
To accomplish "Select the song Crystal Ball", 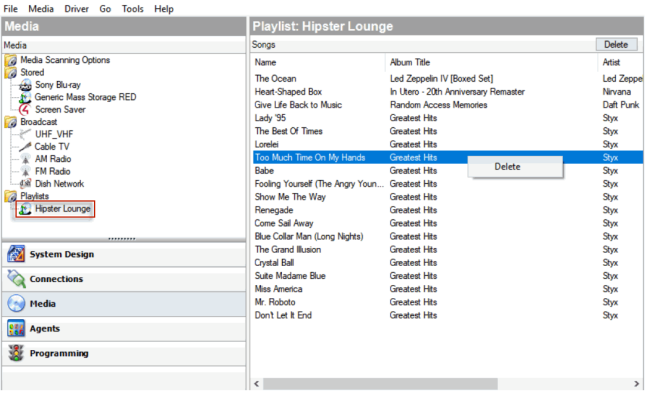I will point(274,263).
